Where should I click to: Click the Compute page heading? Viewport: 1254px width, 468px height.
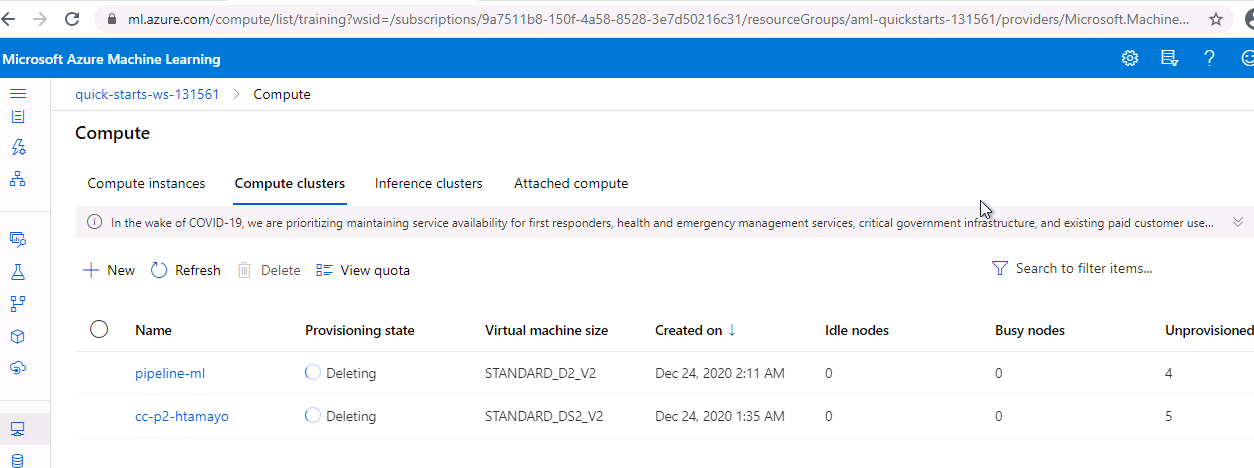(112, 133)
